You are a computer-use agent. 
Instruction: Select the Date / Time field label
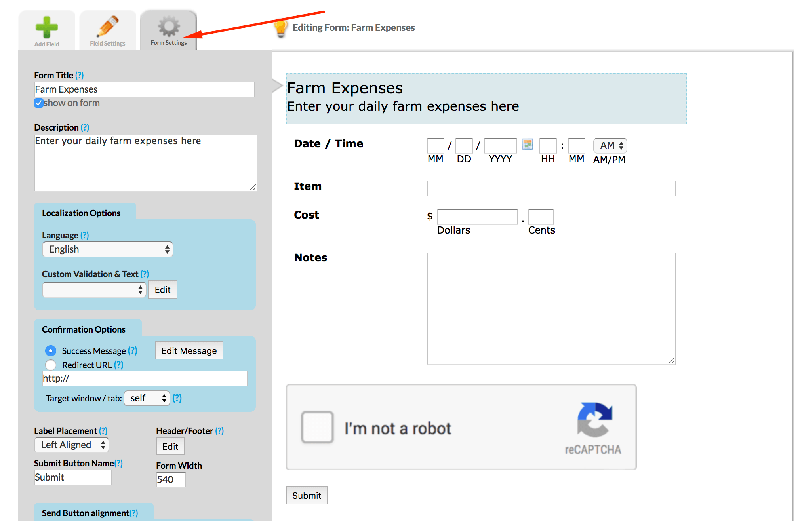tap(329, 143)
